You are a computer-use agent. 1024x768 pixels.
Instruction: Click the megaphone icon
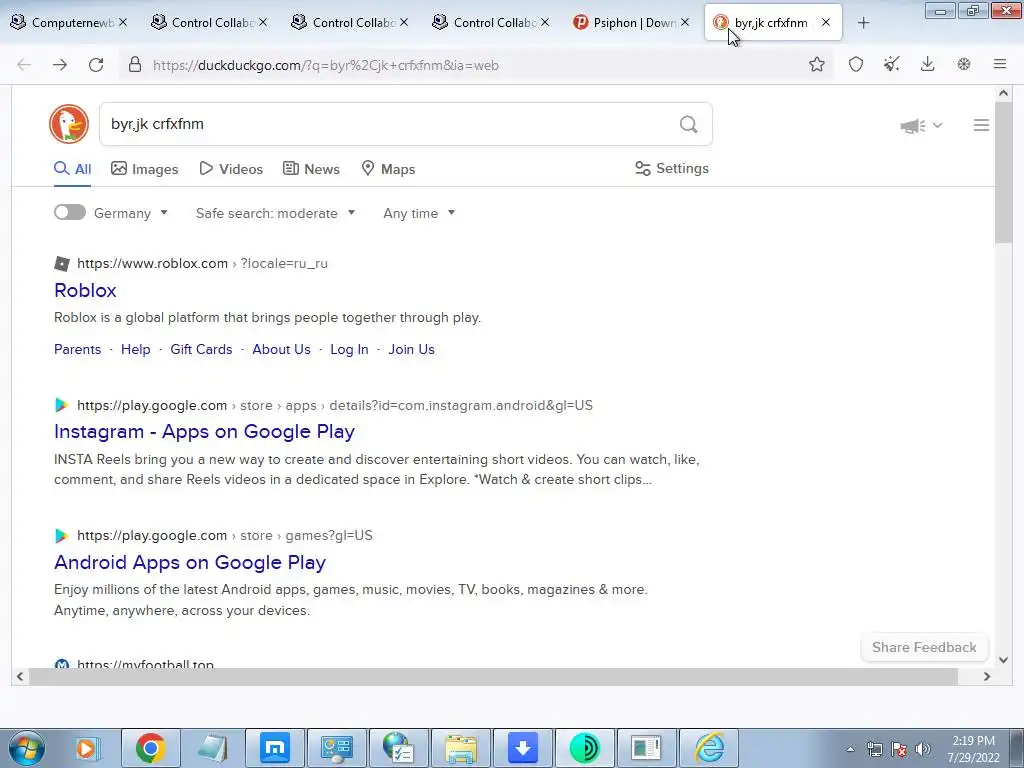coord(912,125)
